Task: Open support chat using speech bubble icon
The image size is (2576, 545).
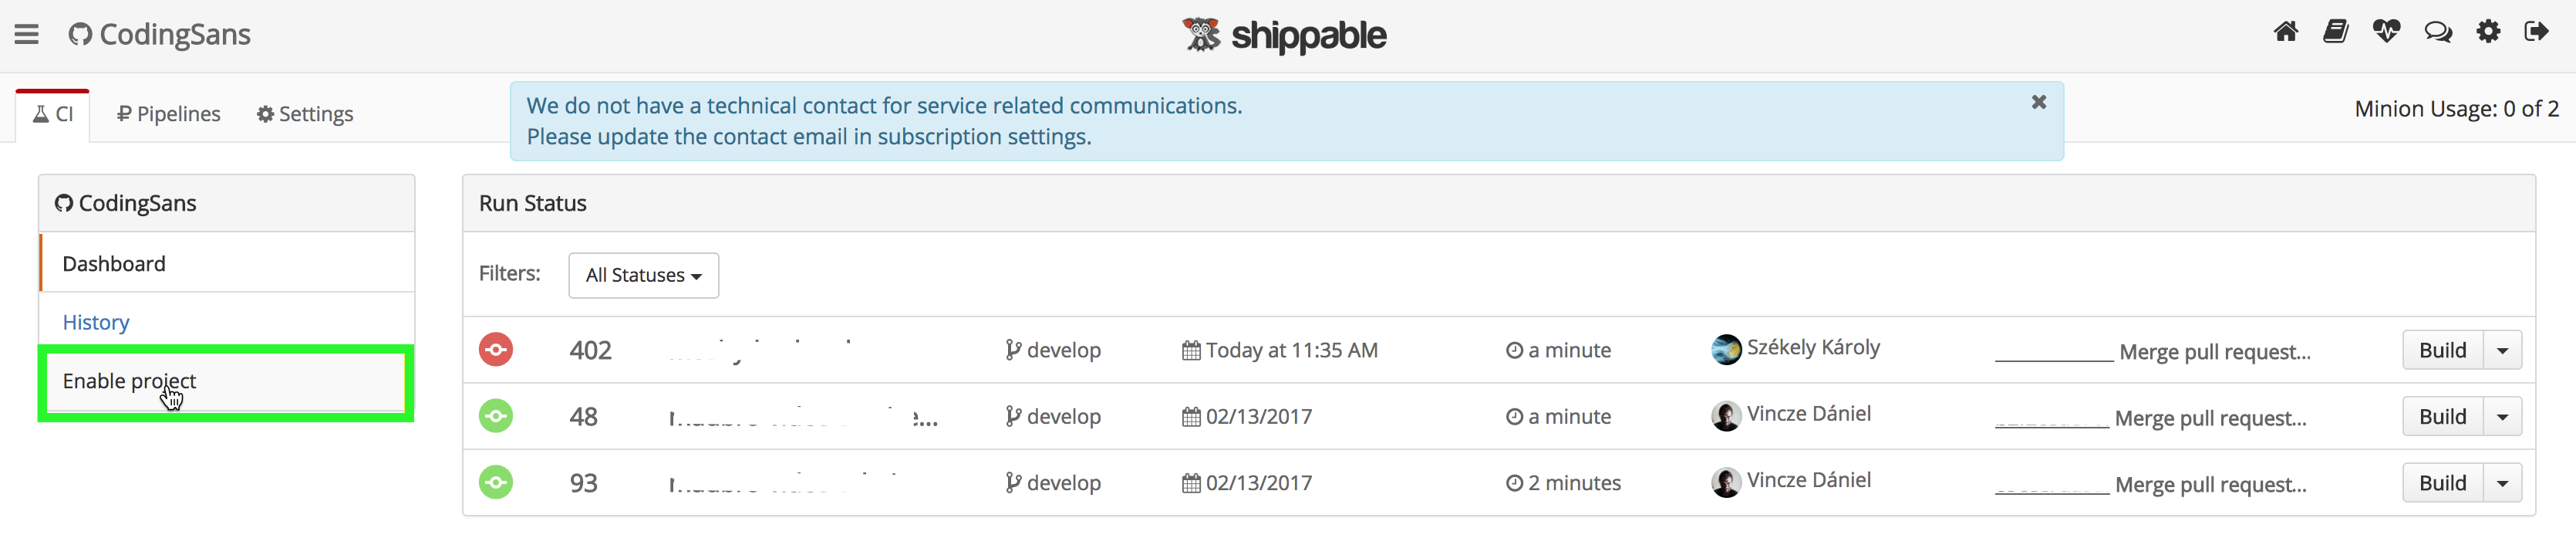Action: (2439, 31)
